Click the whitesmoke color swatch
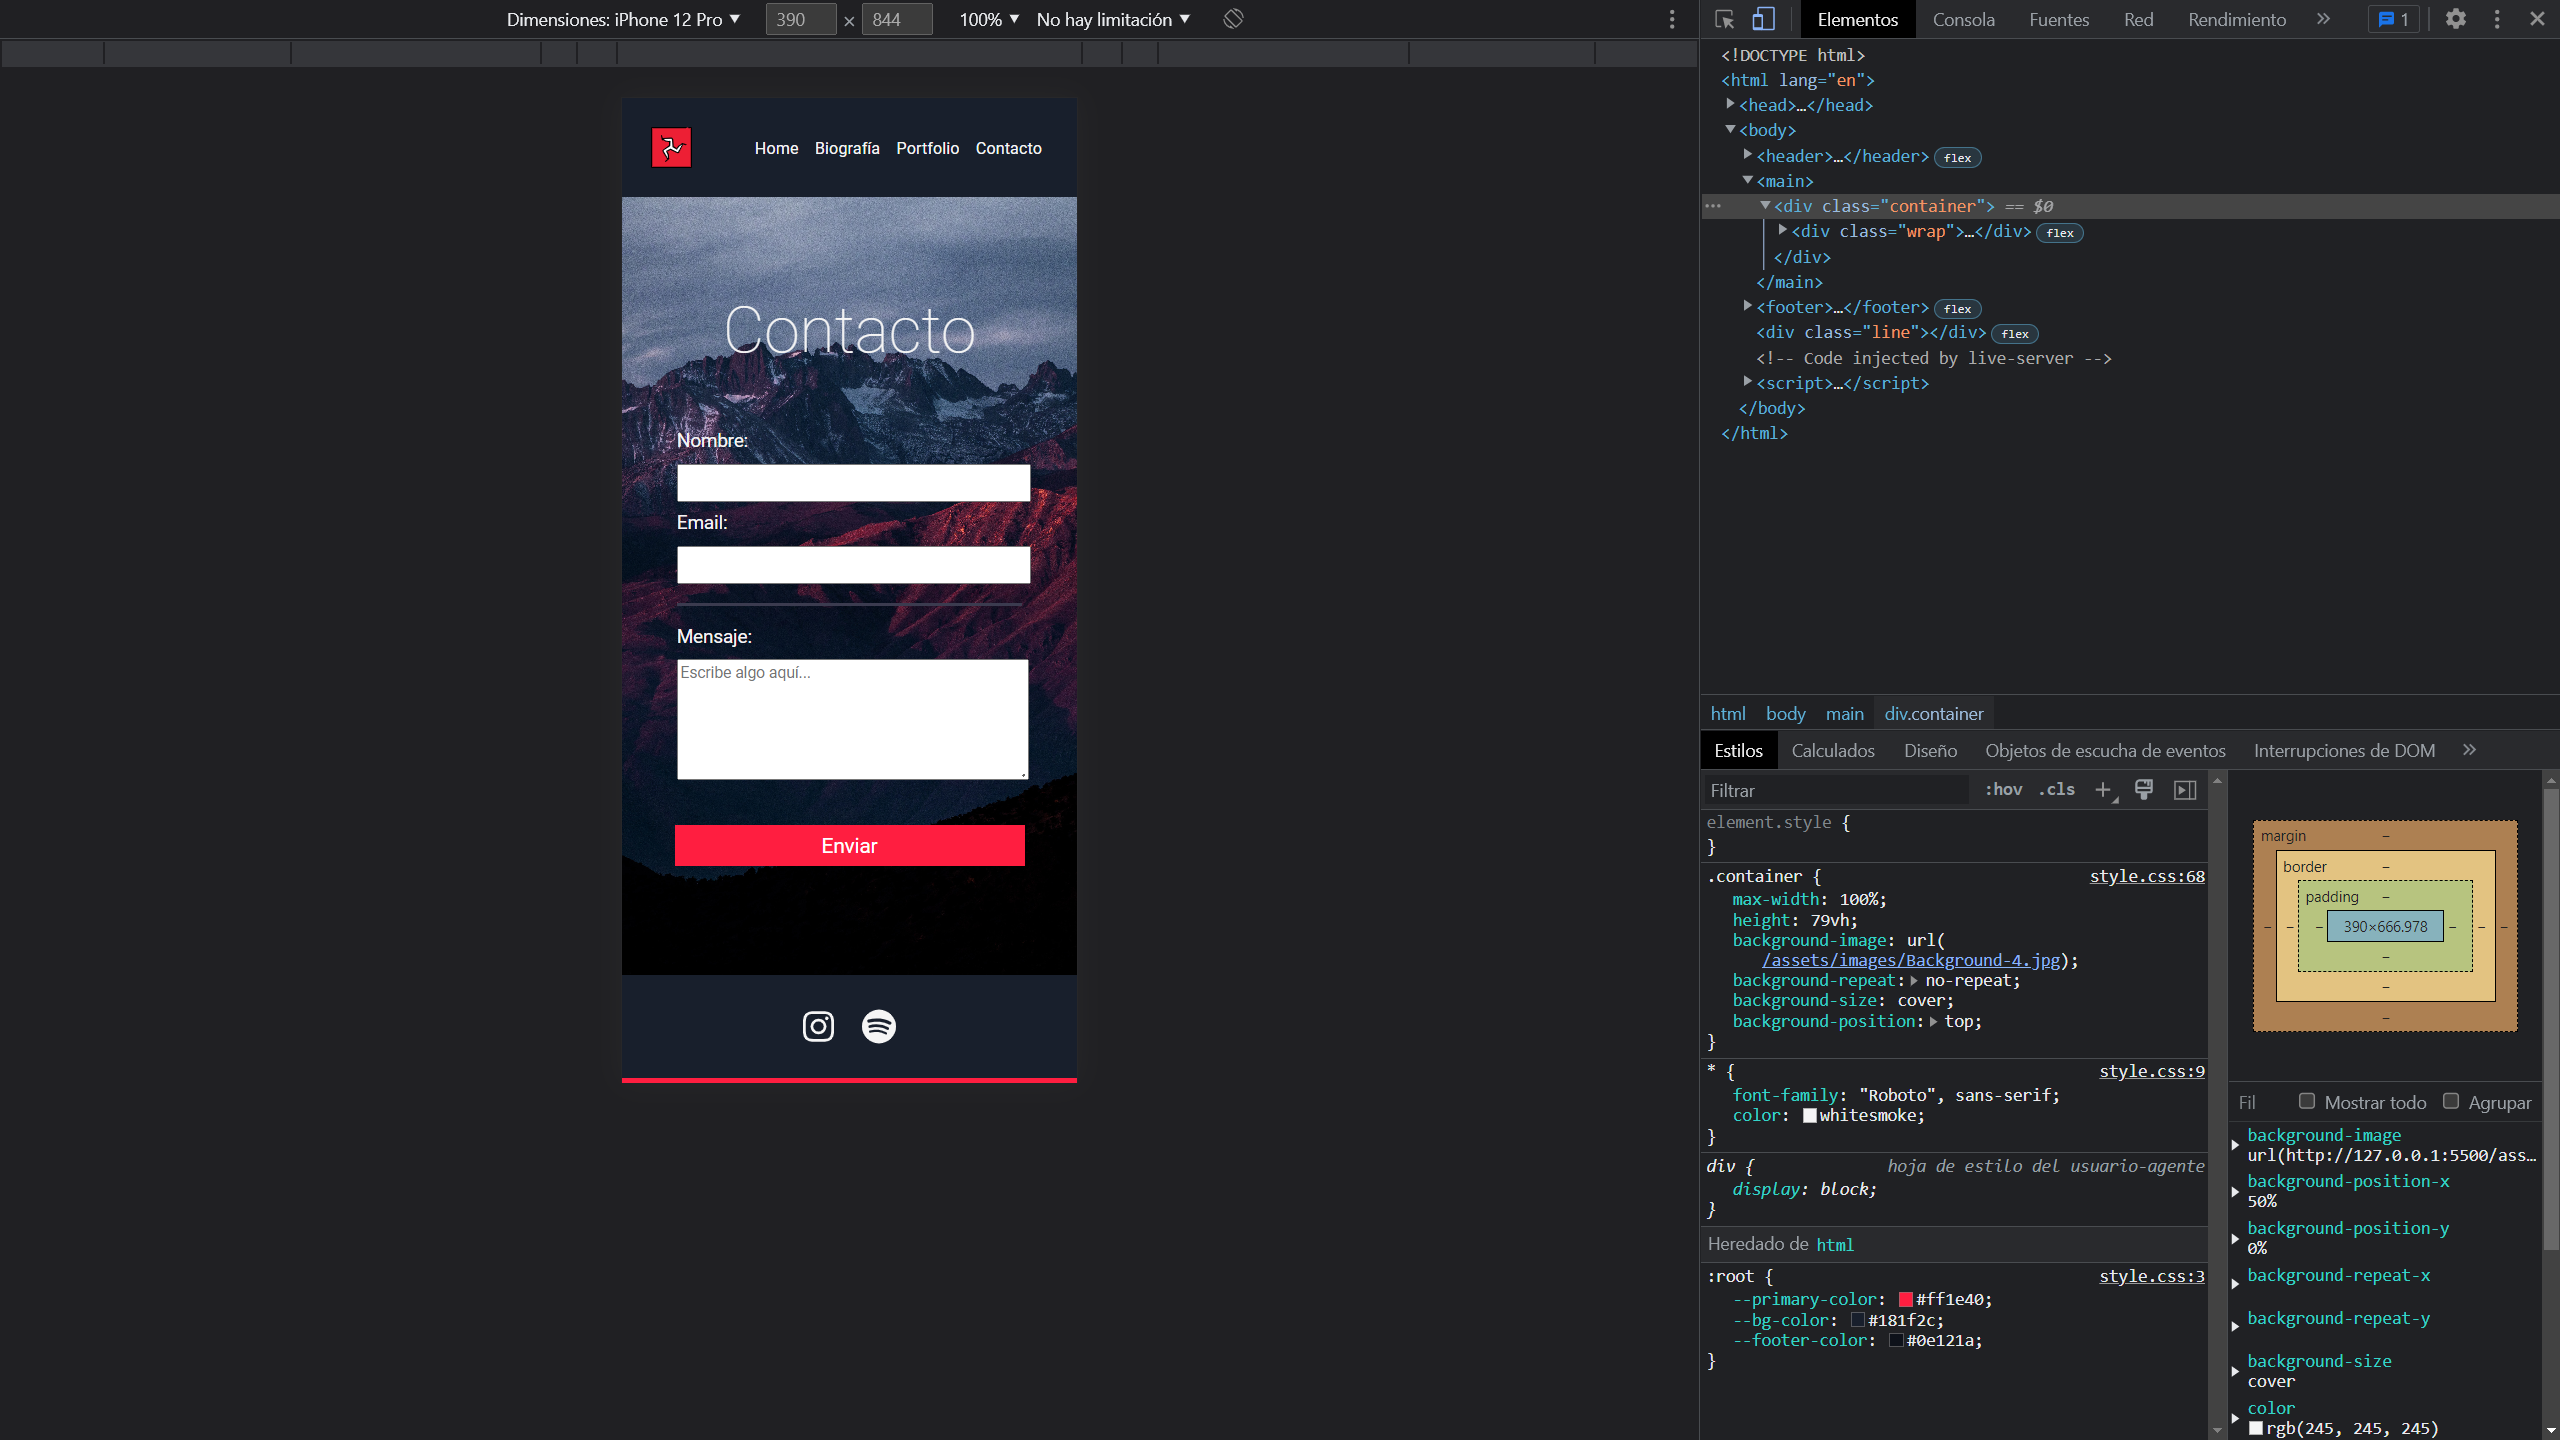This screenshot has height=1440, width=2560. tap(1809, 1115)
